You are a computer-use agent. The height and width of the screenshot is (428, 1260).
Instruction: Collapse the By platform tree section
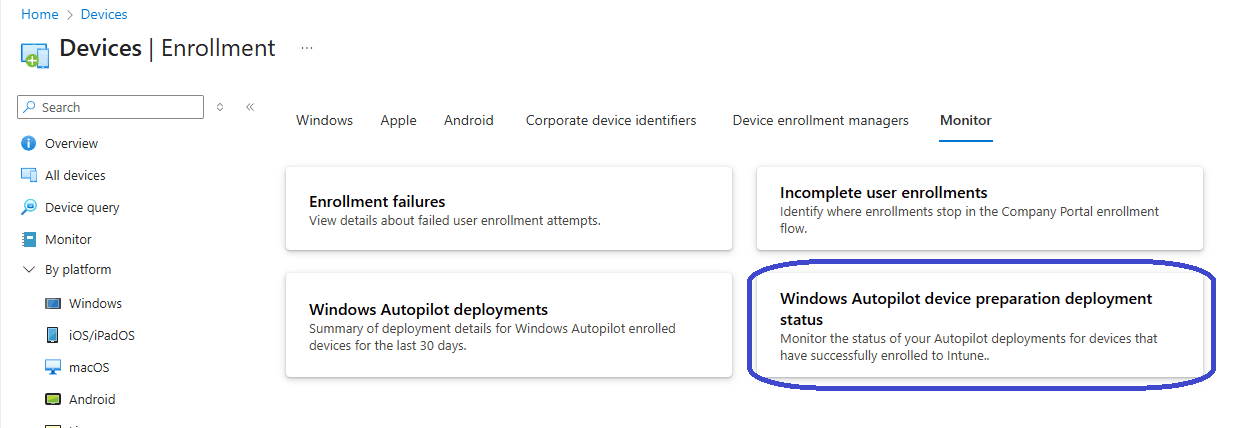coord(29,269)
